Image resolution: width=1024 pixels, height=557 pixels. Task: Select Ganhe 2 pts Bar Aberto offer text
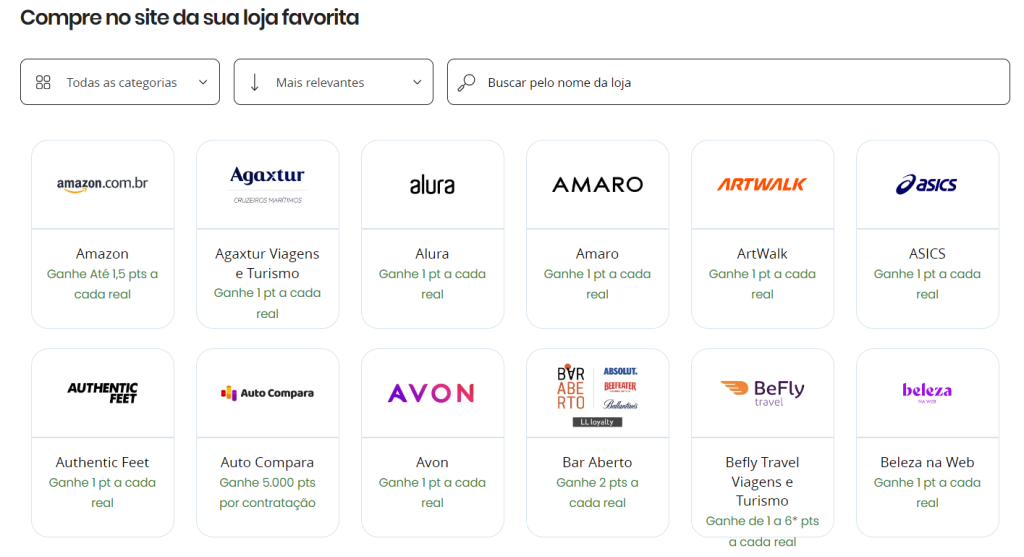point(597,493)
